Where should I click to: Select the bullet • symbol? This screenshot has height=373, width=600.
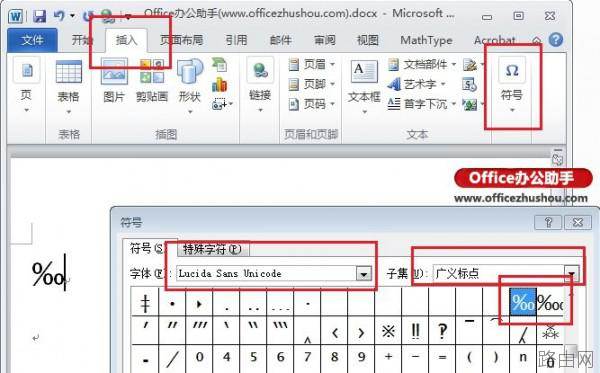point(172,302)
